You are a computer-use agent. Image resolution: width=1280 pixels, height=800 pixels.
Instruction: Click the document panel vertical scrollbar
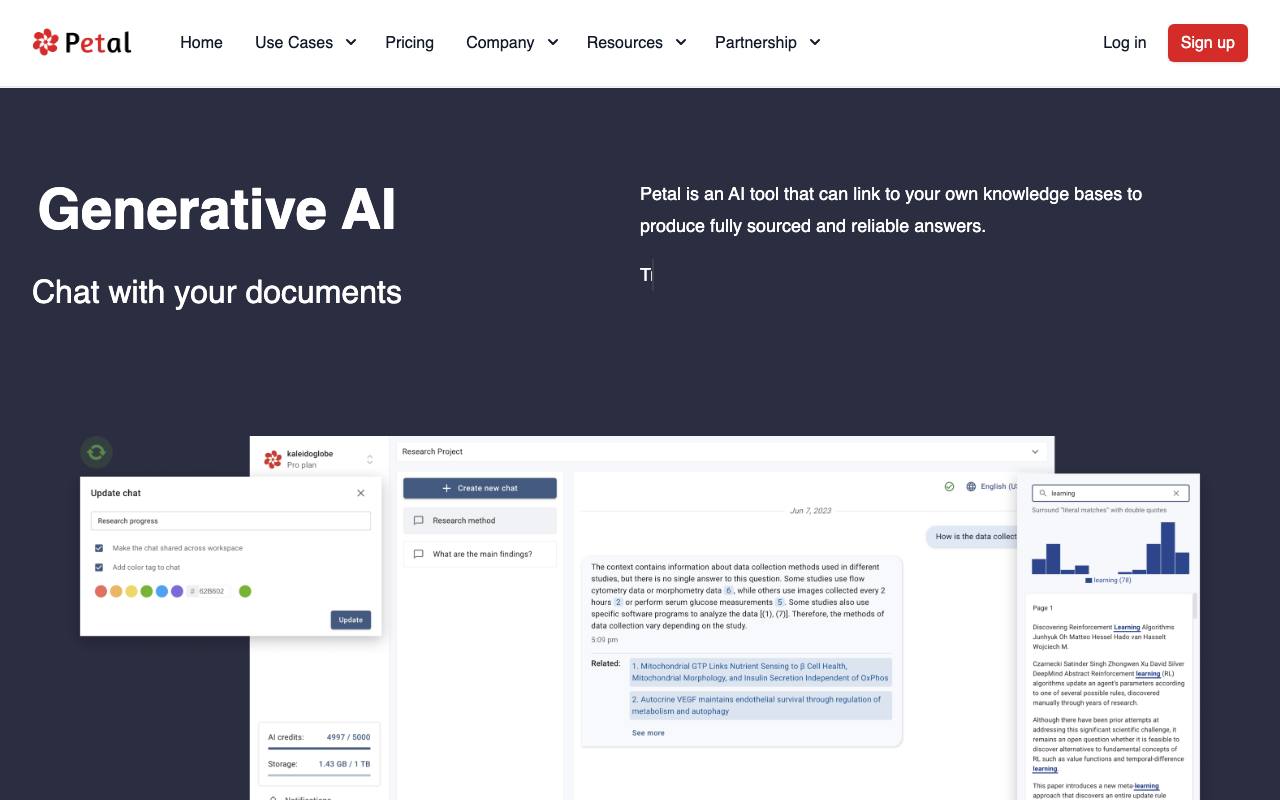[x=1194, y=606]
